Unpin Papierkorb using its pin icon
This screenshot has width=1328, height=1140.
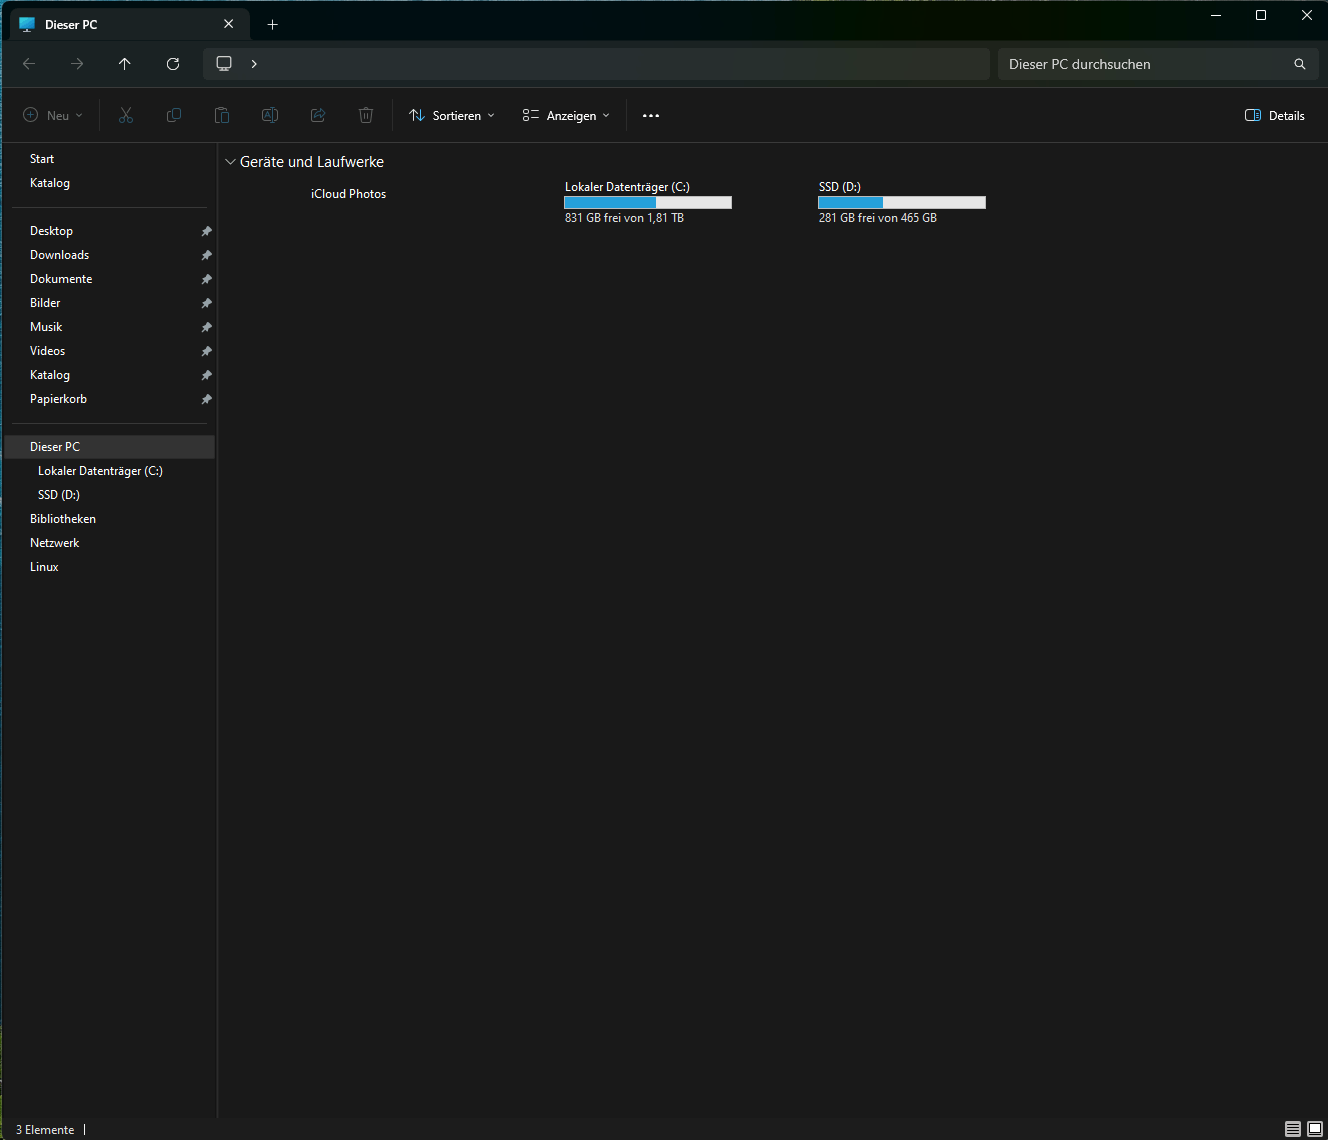(206, 399)
